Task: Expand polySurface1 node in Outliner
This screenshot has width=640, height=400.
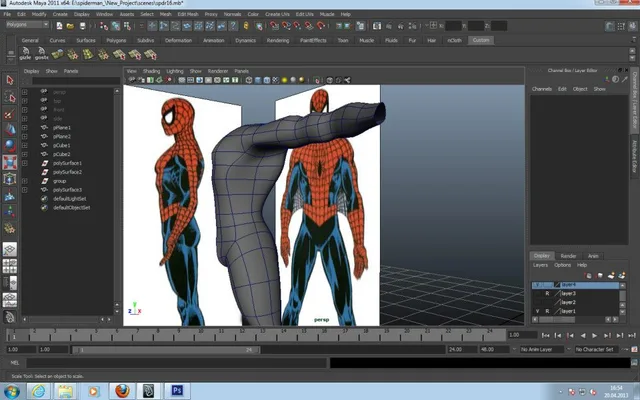Action: click(x=25, y=163)
